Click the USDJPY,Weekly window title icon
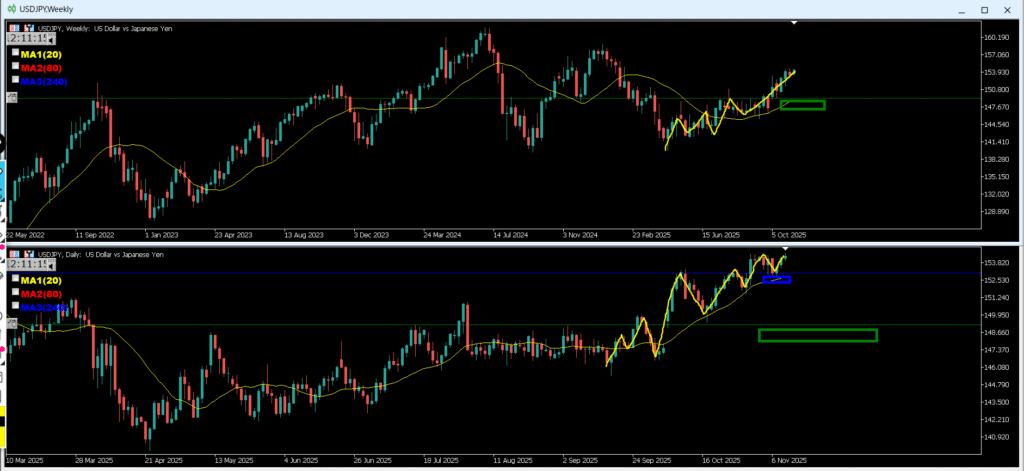The width and height of the screenshot is (1024, 471). click(x=10, y=9)
